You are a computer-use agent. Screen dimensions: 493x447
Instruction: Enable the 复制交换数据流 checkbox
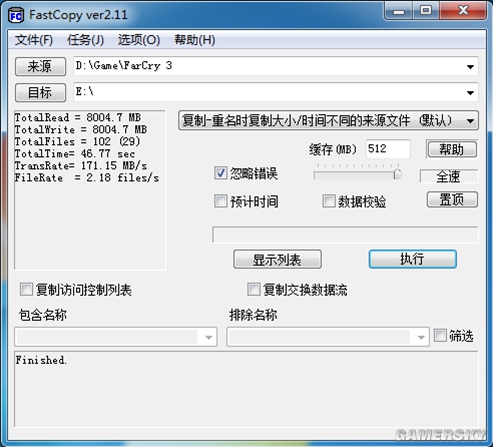coord(253,289)
